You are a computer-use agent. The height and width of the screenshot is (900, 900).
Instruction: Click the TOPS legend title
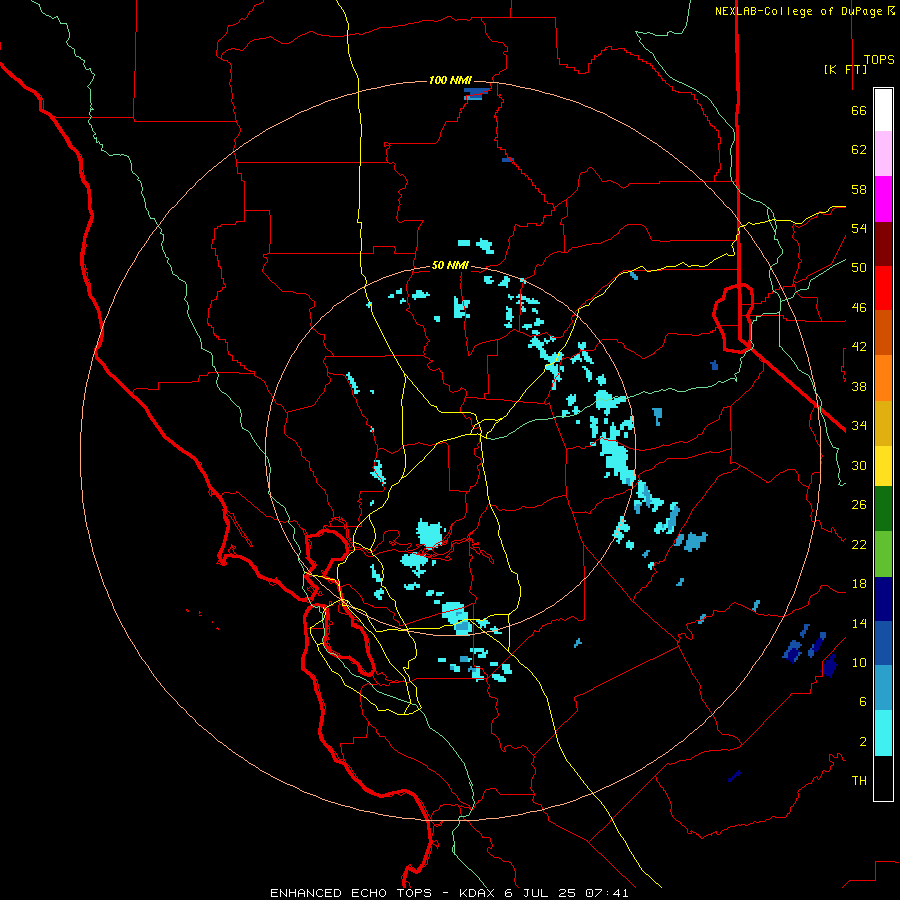pyautogui.click(x=879, y=60)
